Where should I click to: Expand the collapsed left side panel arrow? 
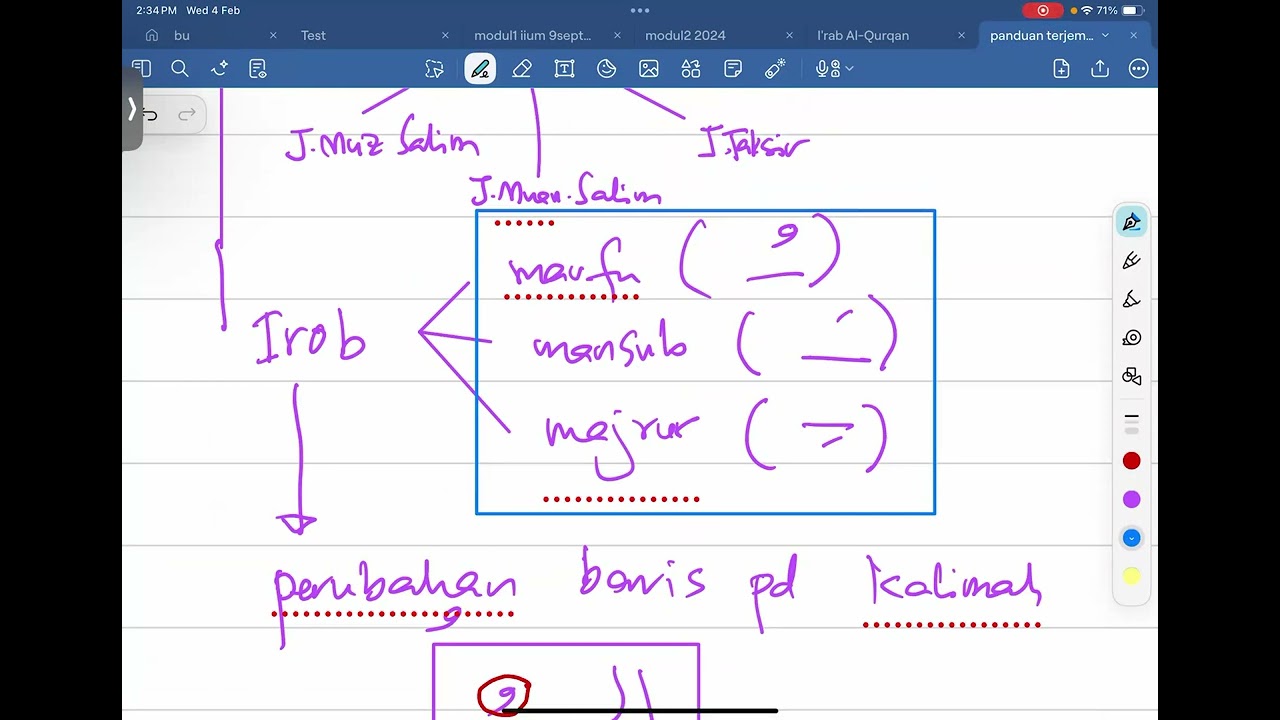[x=132, y=110]
